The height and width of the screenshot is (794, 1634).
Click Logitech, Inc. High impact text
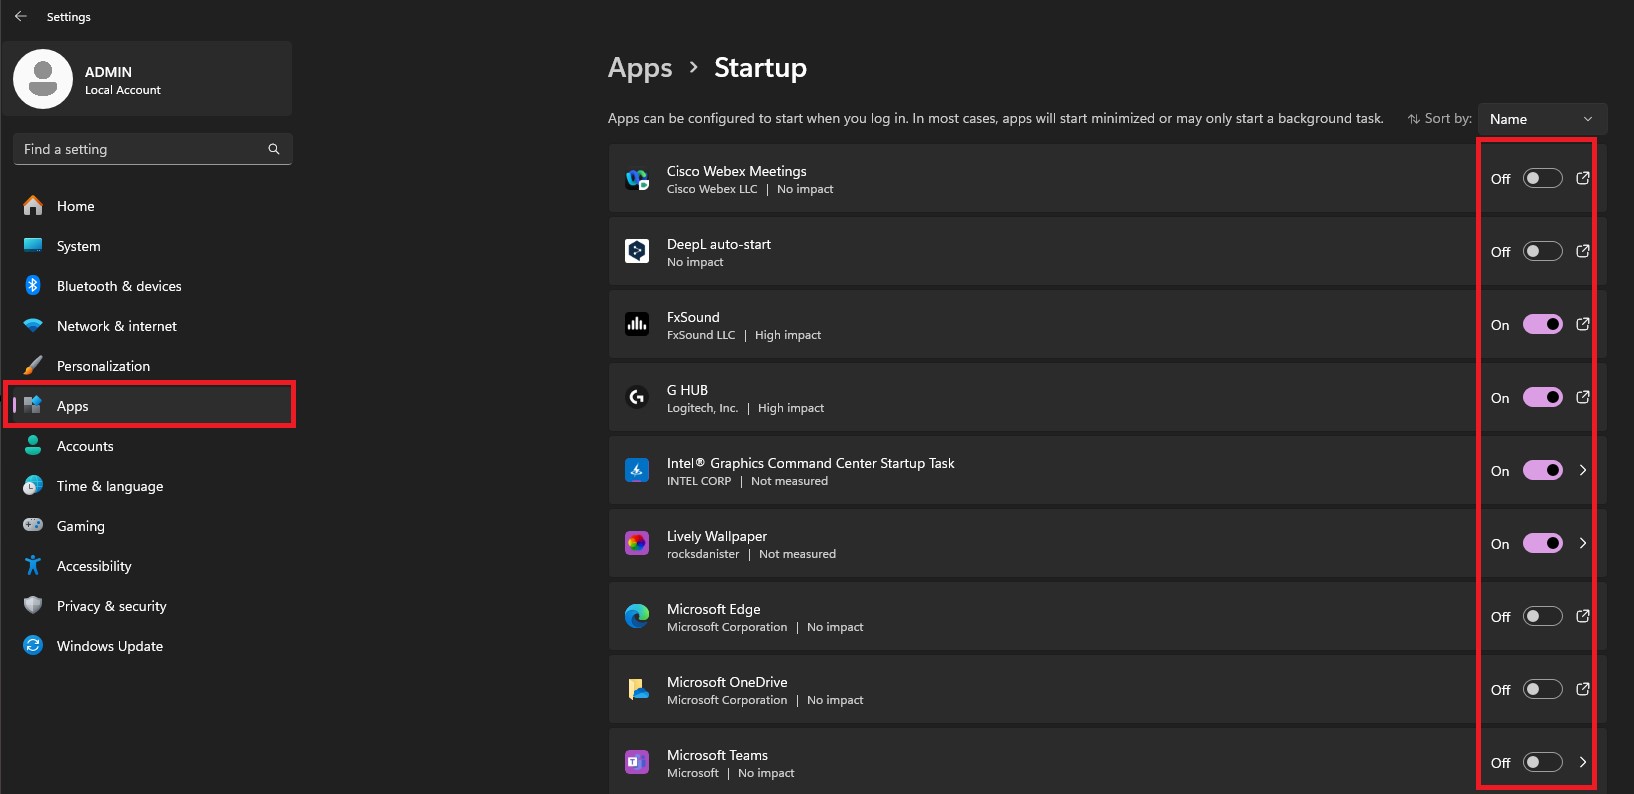745,408
